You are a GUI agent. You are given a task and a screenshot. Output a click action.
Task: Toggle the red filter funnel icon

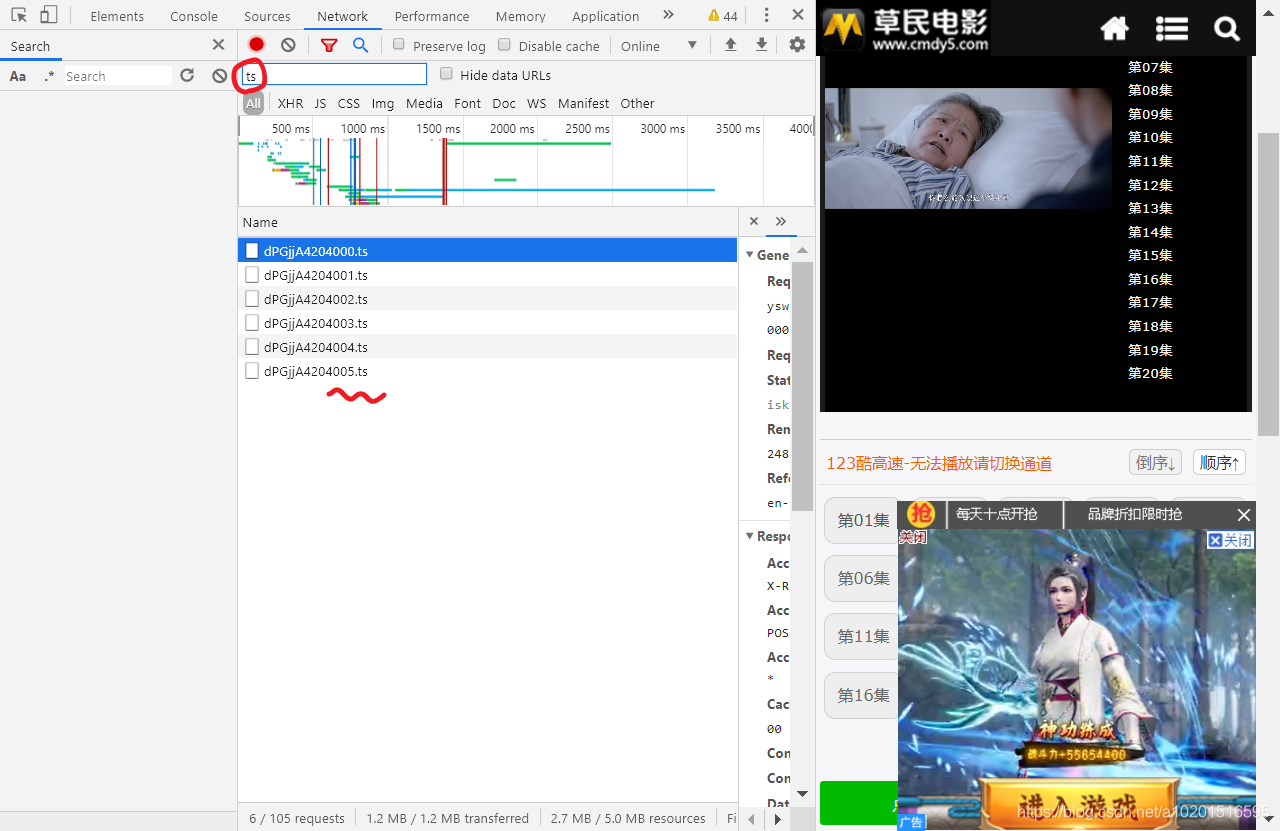click(x=328, y=45)
